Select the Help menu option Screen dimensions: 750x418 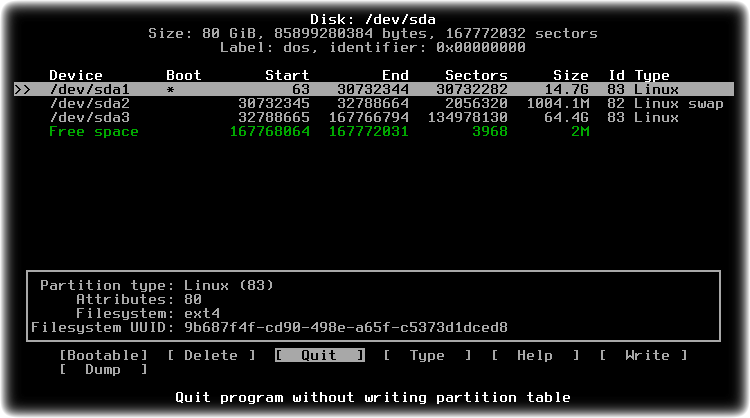535,355
